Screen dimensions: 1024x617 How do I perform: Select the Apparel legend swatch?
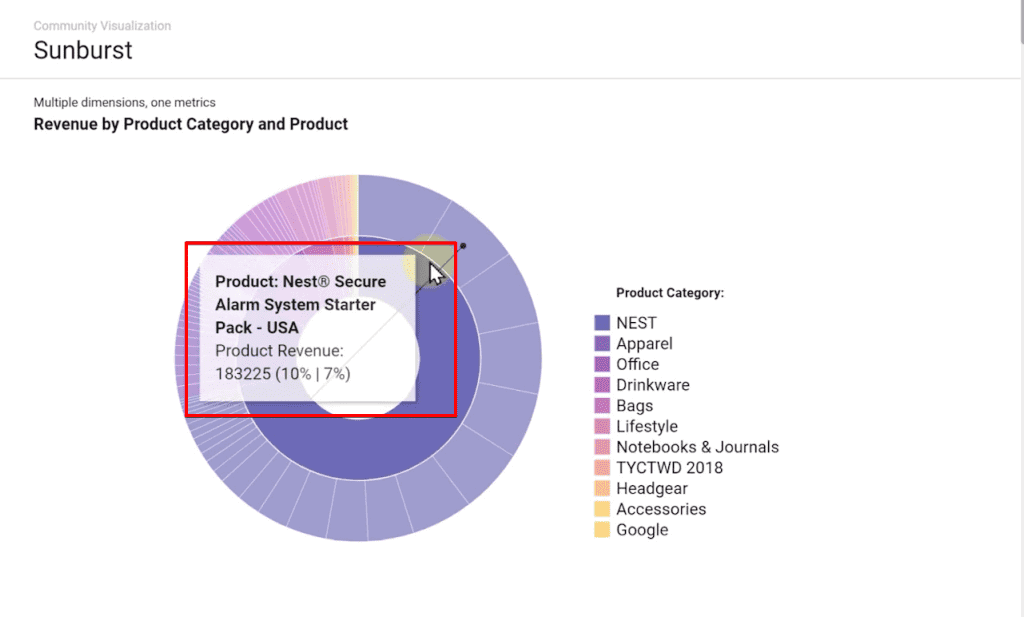[601, 343]
